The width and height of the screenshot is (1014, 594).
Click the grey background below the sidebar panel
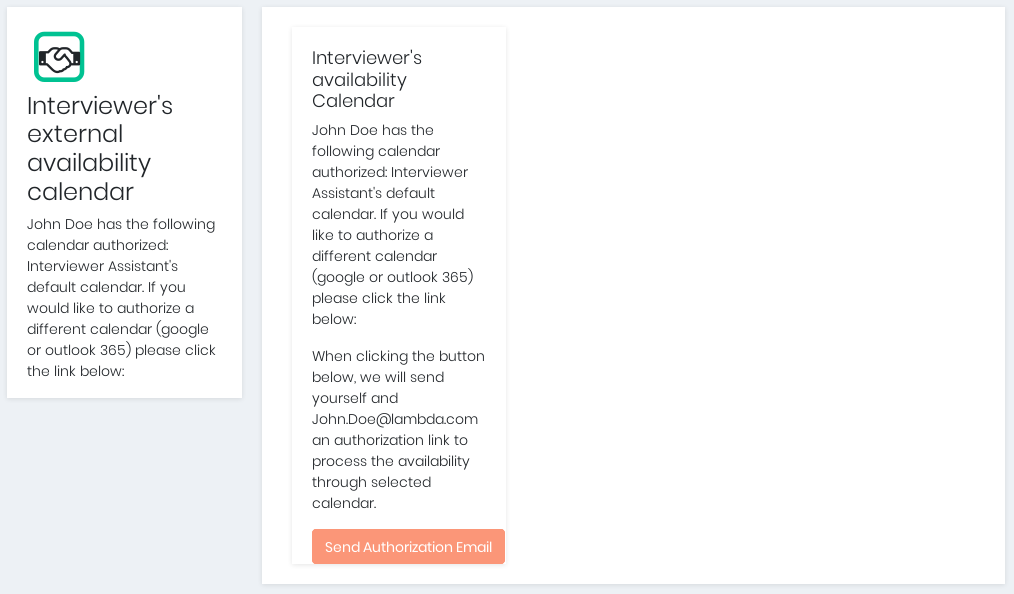(x=124, y=490)
